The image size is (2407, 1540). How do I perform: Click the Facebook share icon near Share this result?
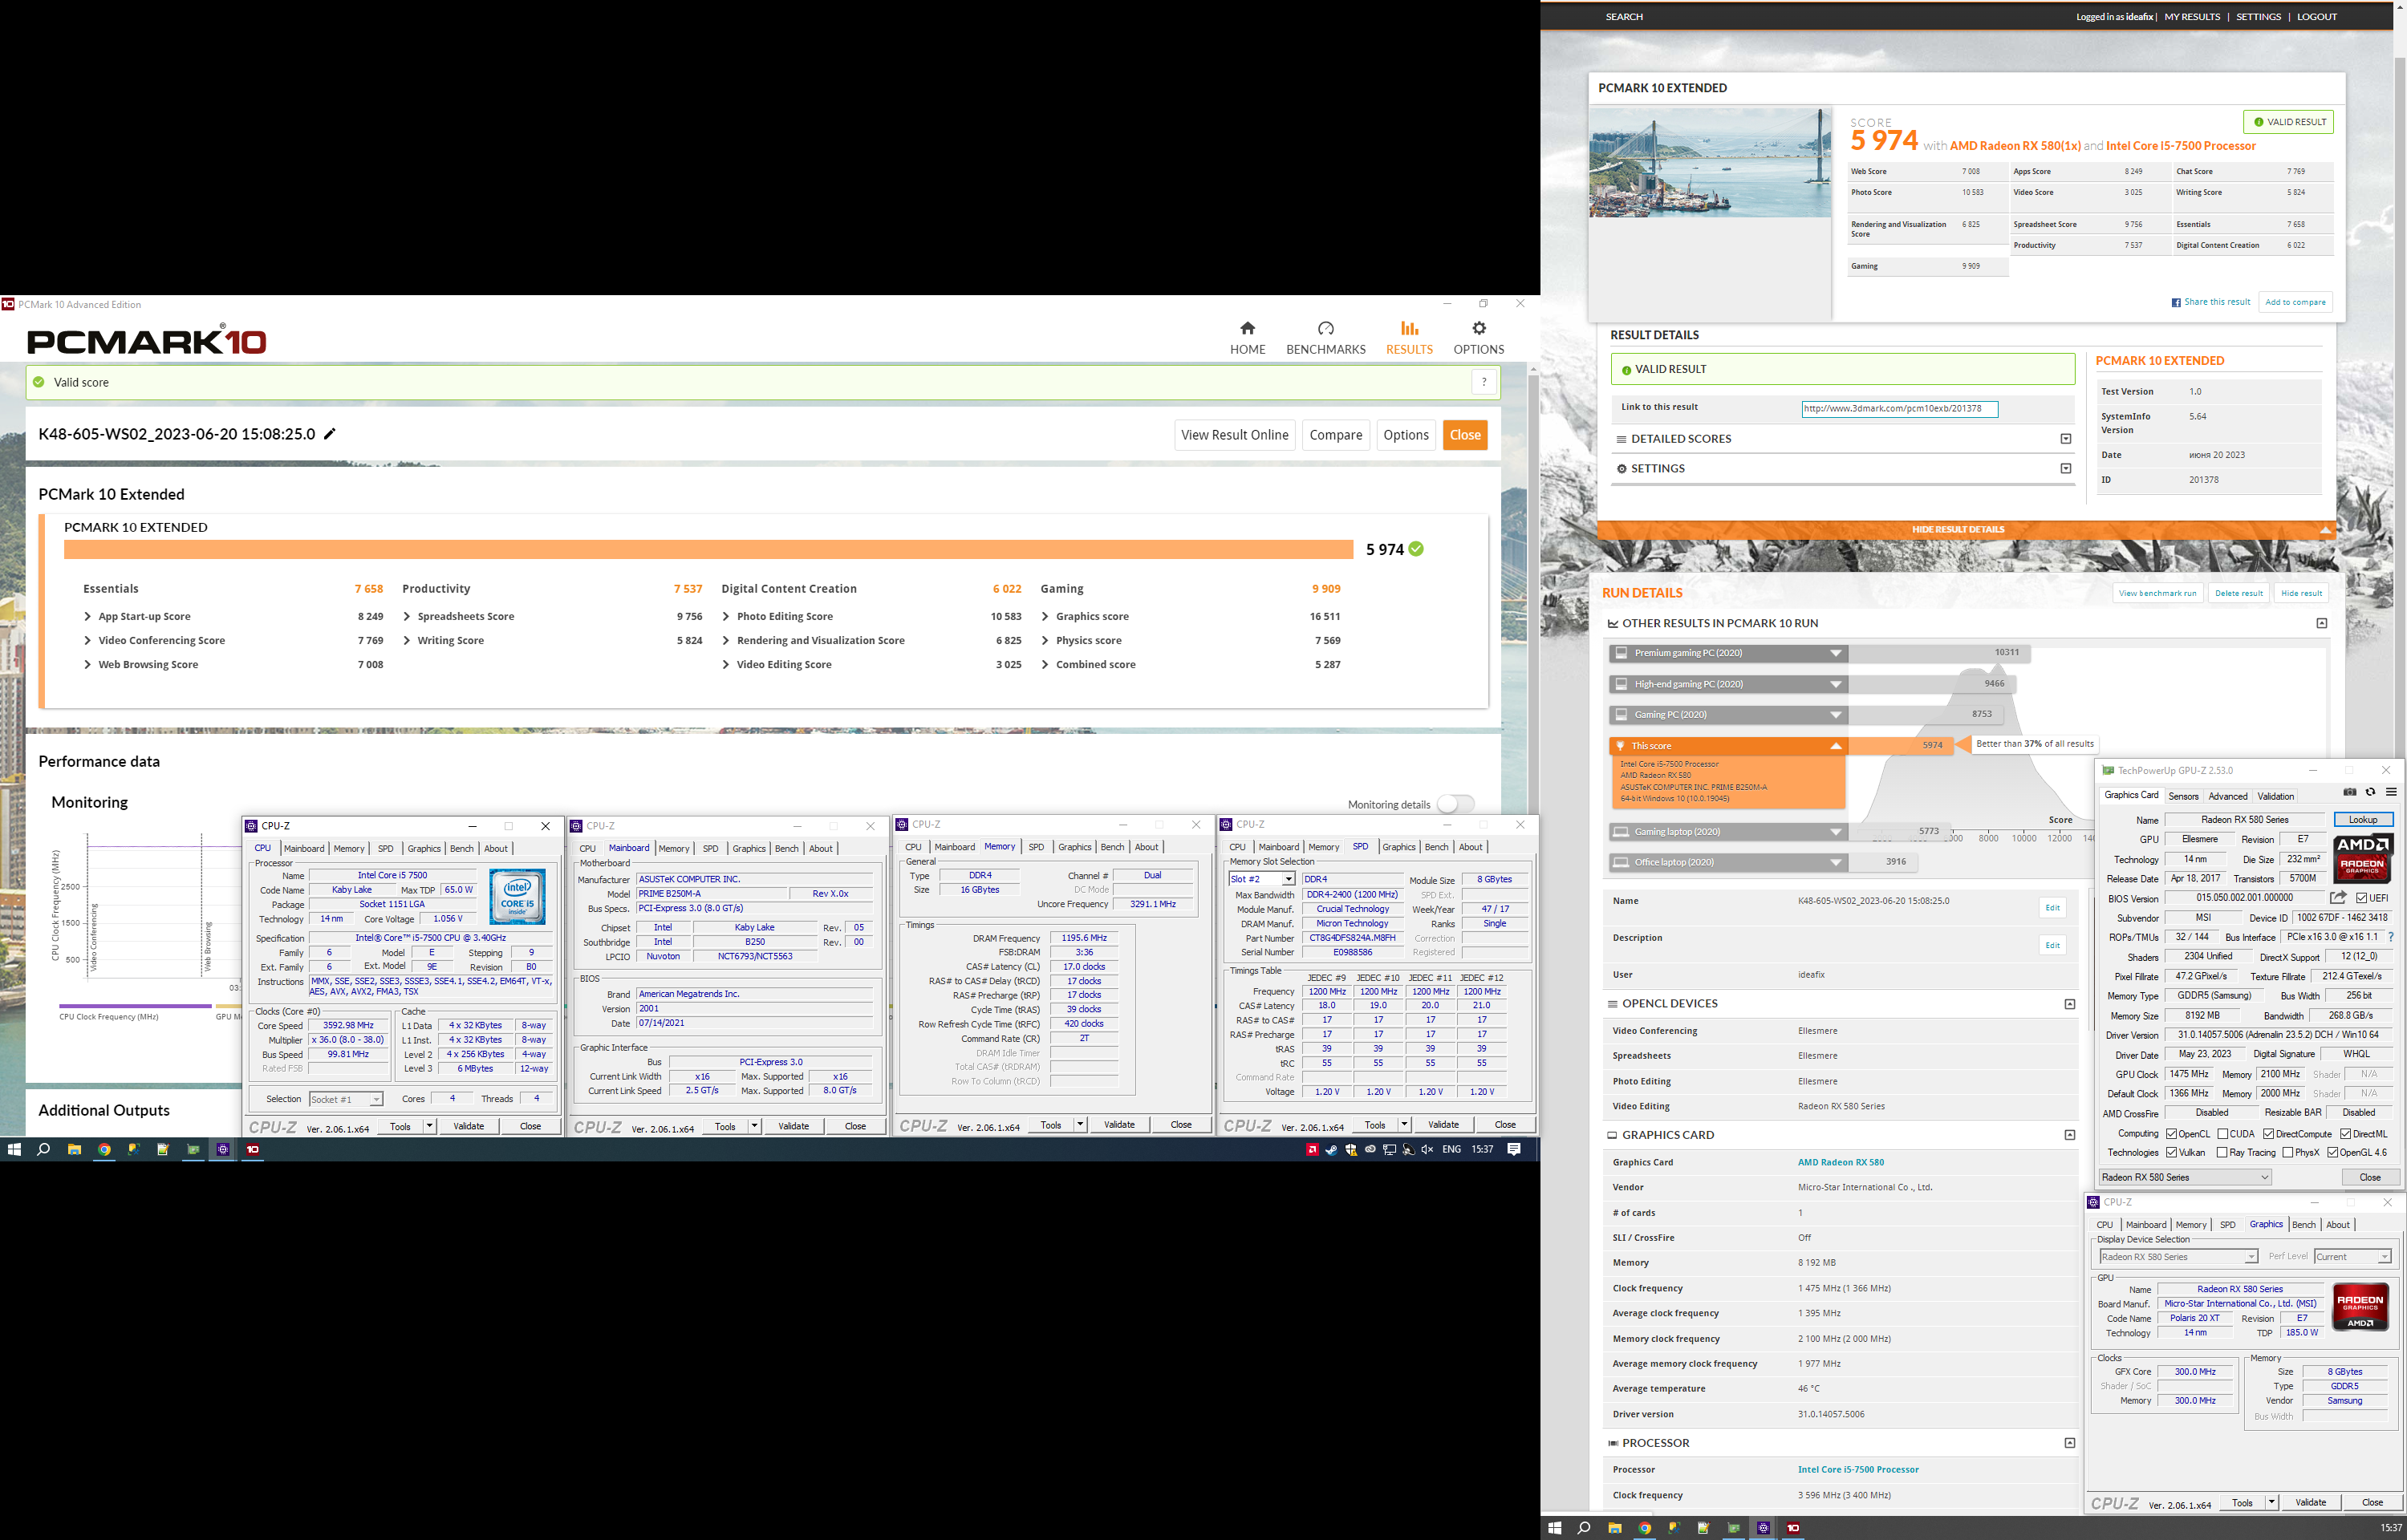[2176, 302]
